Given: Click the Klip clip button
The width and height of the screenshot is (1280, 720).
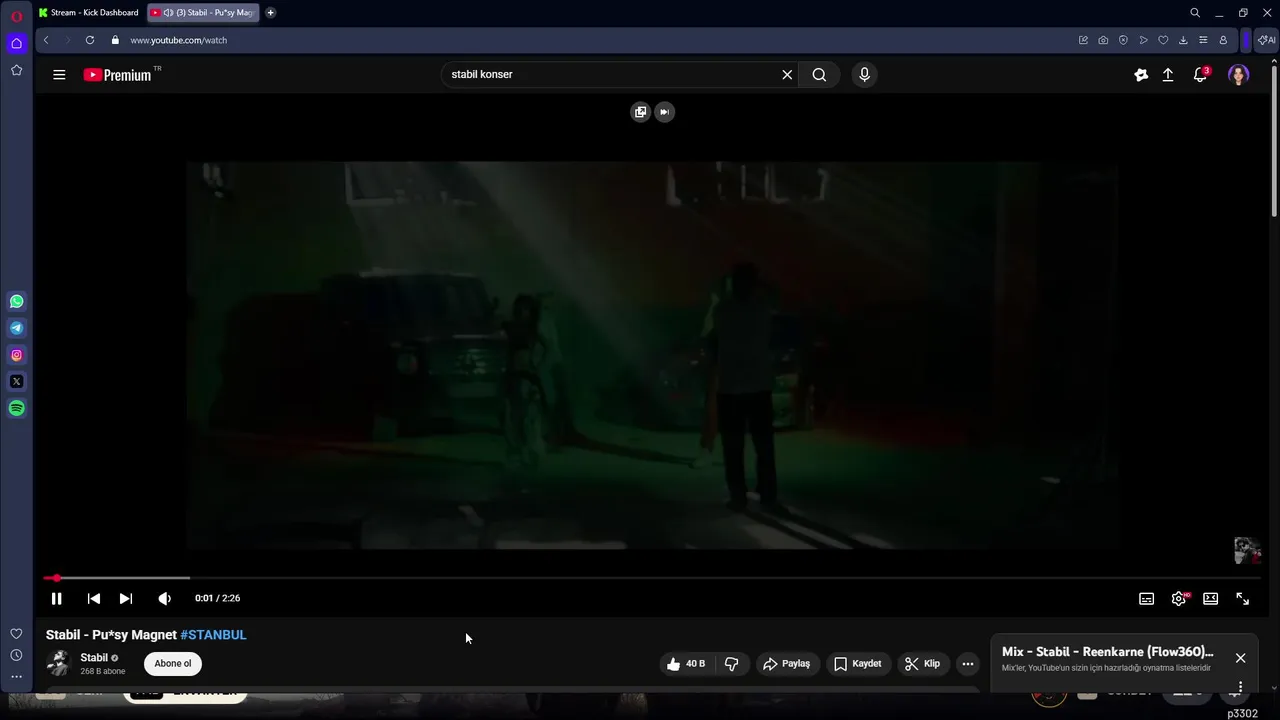Looking at the screenshot, I should click(x=922, y=663).
